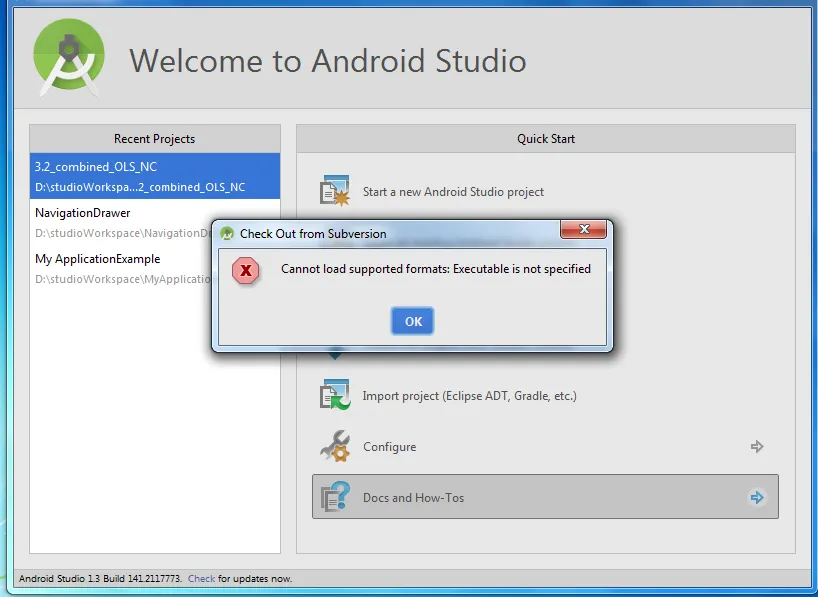Click the dialog title bar Android icon
This screenshot has width=818, height=597.
click(227, 233)
